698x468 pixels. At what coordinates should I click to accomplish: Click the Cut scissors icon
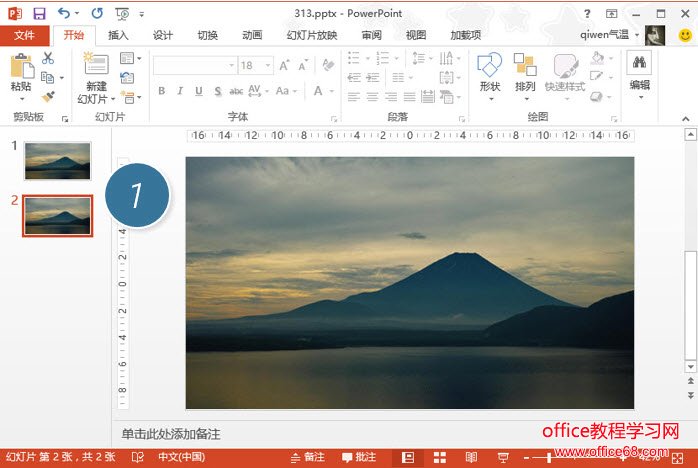tap(47, 58)
